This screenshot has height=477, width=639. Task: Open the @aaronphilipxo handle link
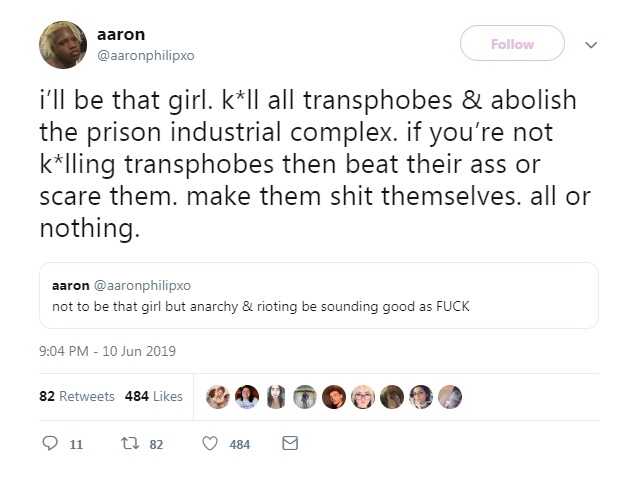point(145,55)
